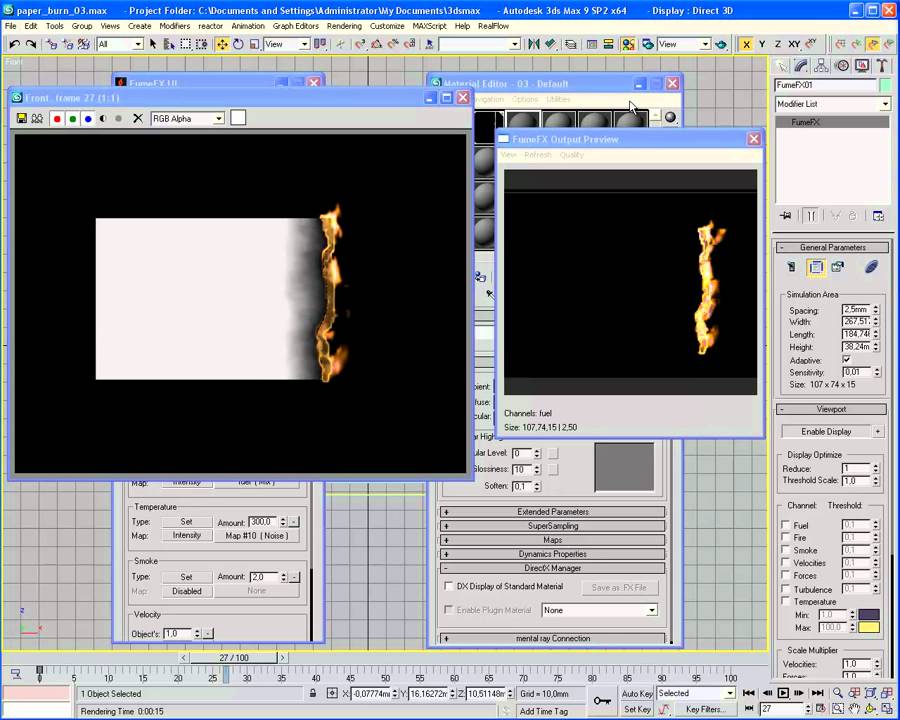This screenshot has height=720, width=900.
Task: Enable the Adaptive checkbox
Action: pos(846,359)
